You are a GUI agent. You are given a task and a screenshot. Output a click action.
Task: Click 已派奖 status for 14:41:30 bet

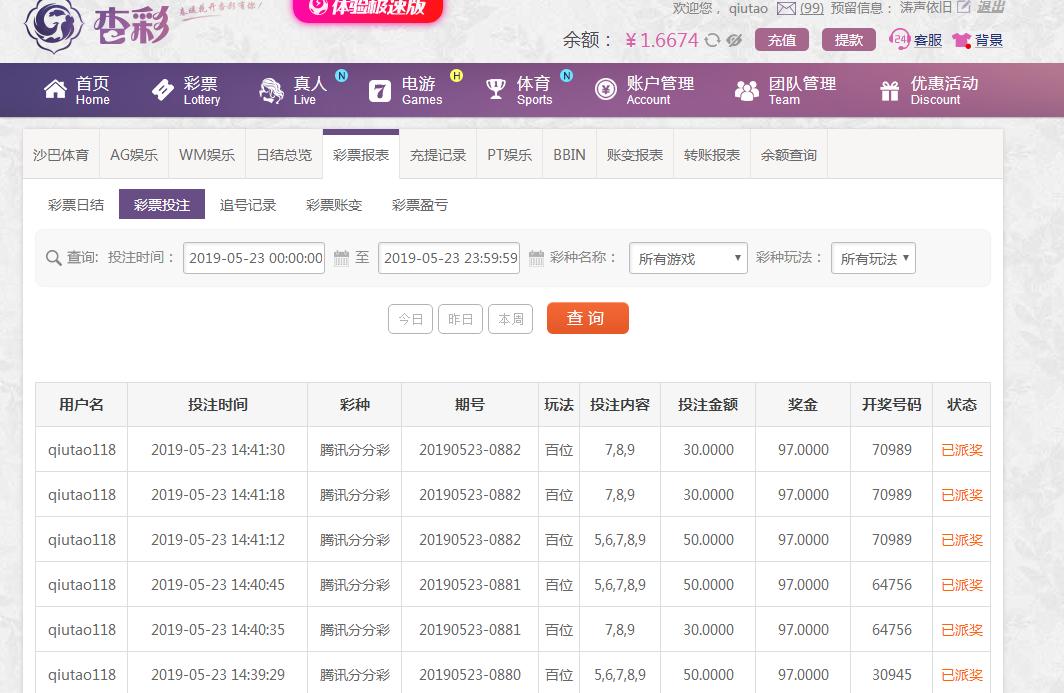coord(962,450)
